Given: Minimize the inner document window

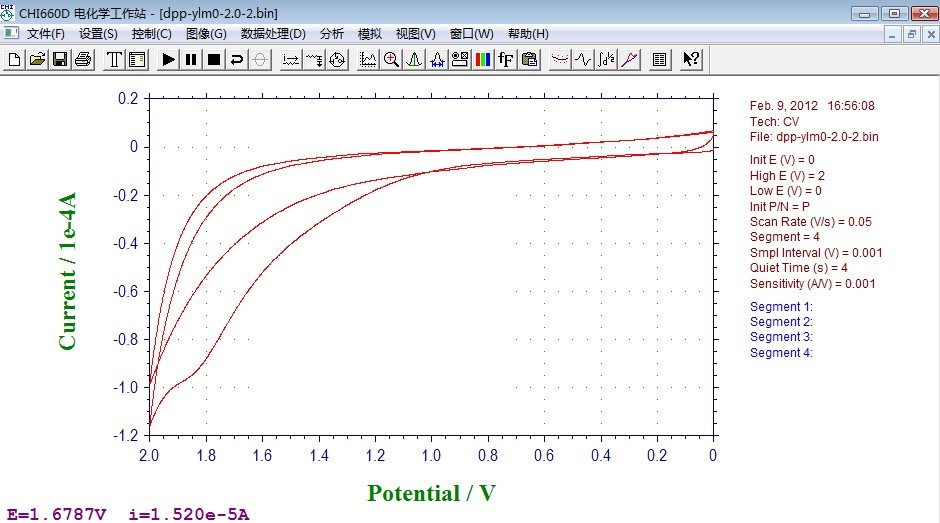Looking at the screenshot, I should (x=892, y=34).
